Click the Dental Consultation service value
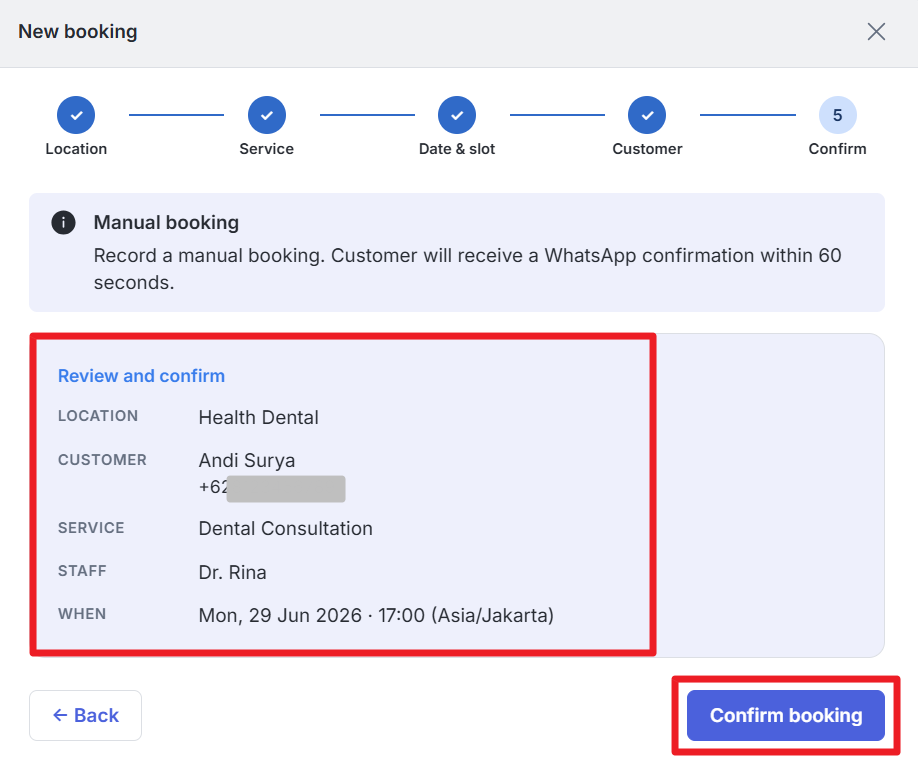The image size is (918, 775). 285,529
